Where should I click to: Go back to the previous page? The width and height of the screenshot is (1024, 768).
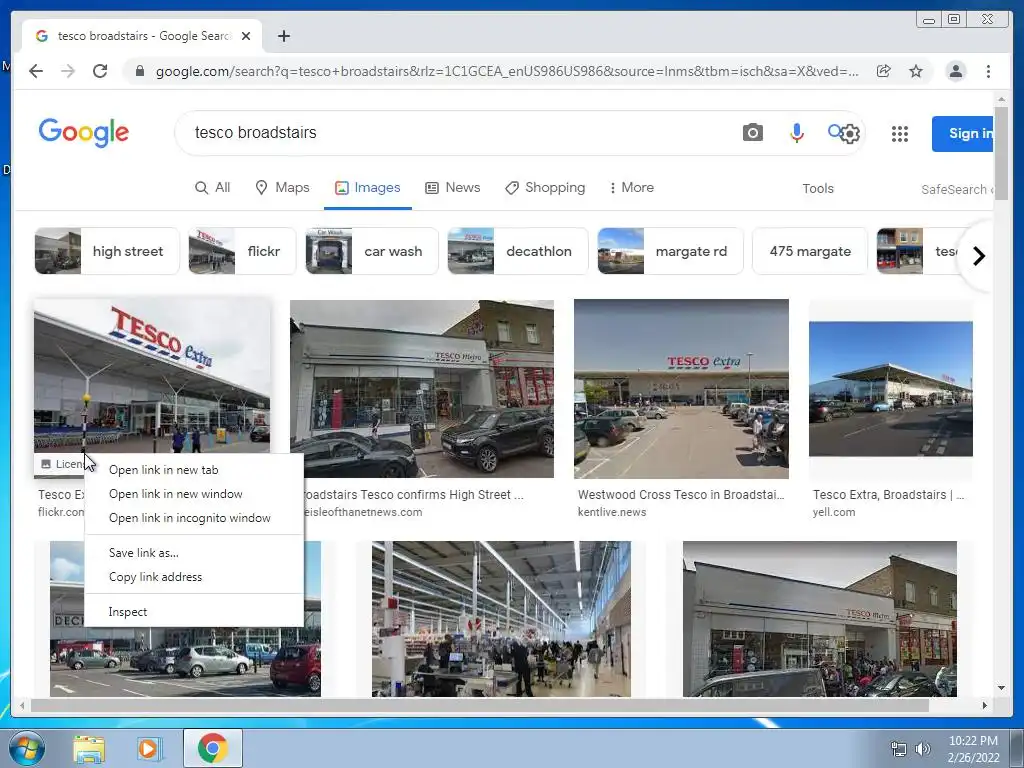(x=36, y=71)
